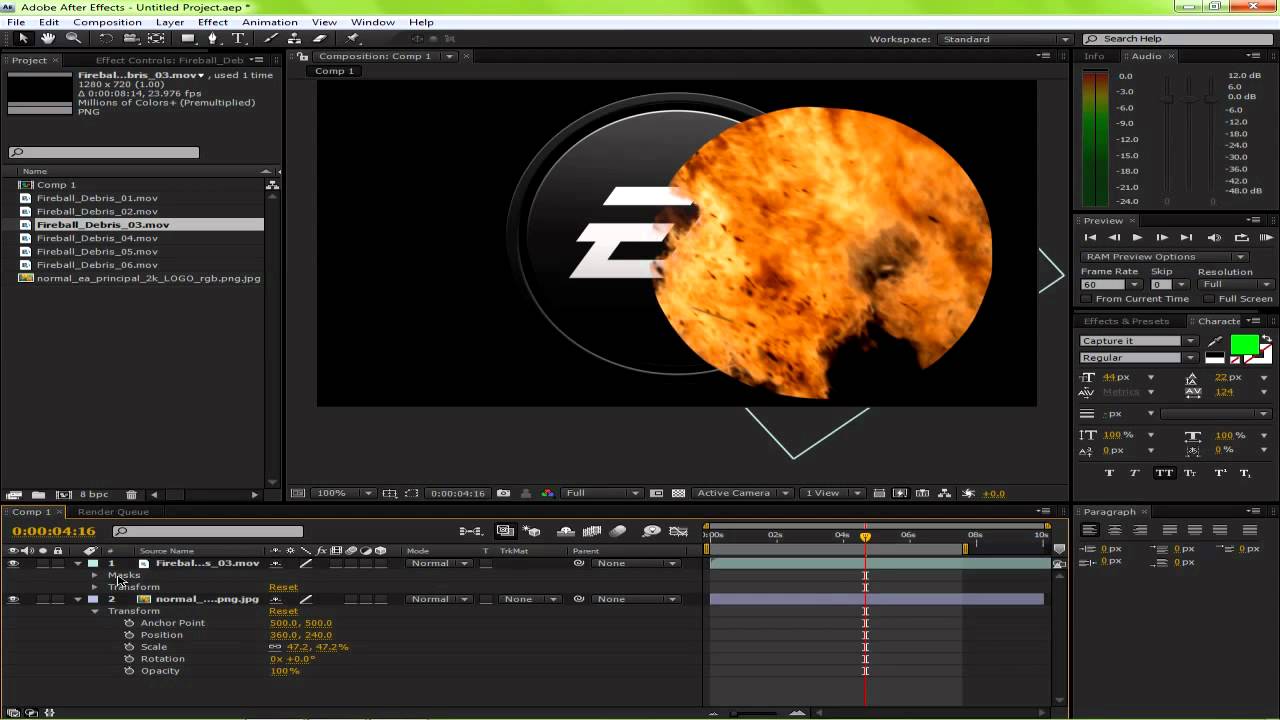1280x720 pixels.
Task: Select the Rotation tool
Action: [x=106, y=38]
